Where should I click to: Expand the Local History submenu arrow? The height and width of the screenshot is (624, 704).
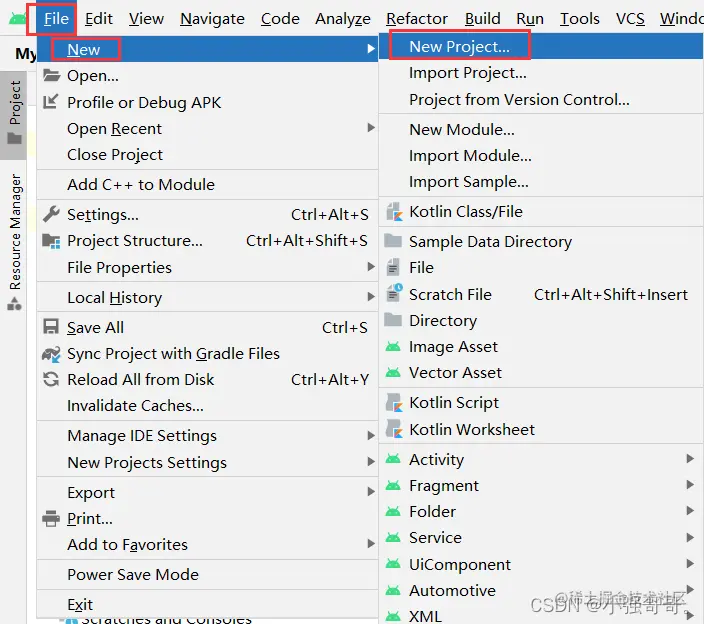[371, 297]
